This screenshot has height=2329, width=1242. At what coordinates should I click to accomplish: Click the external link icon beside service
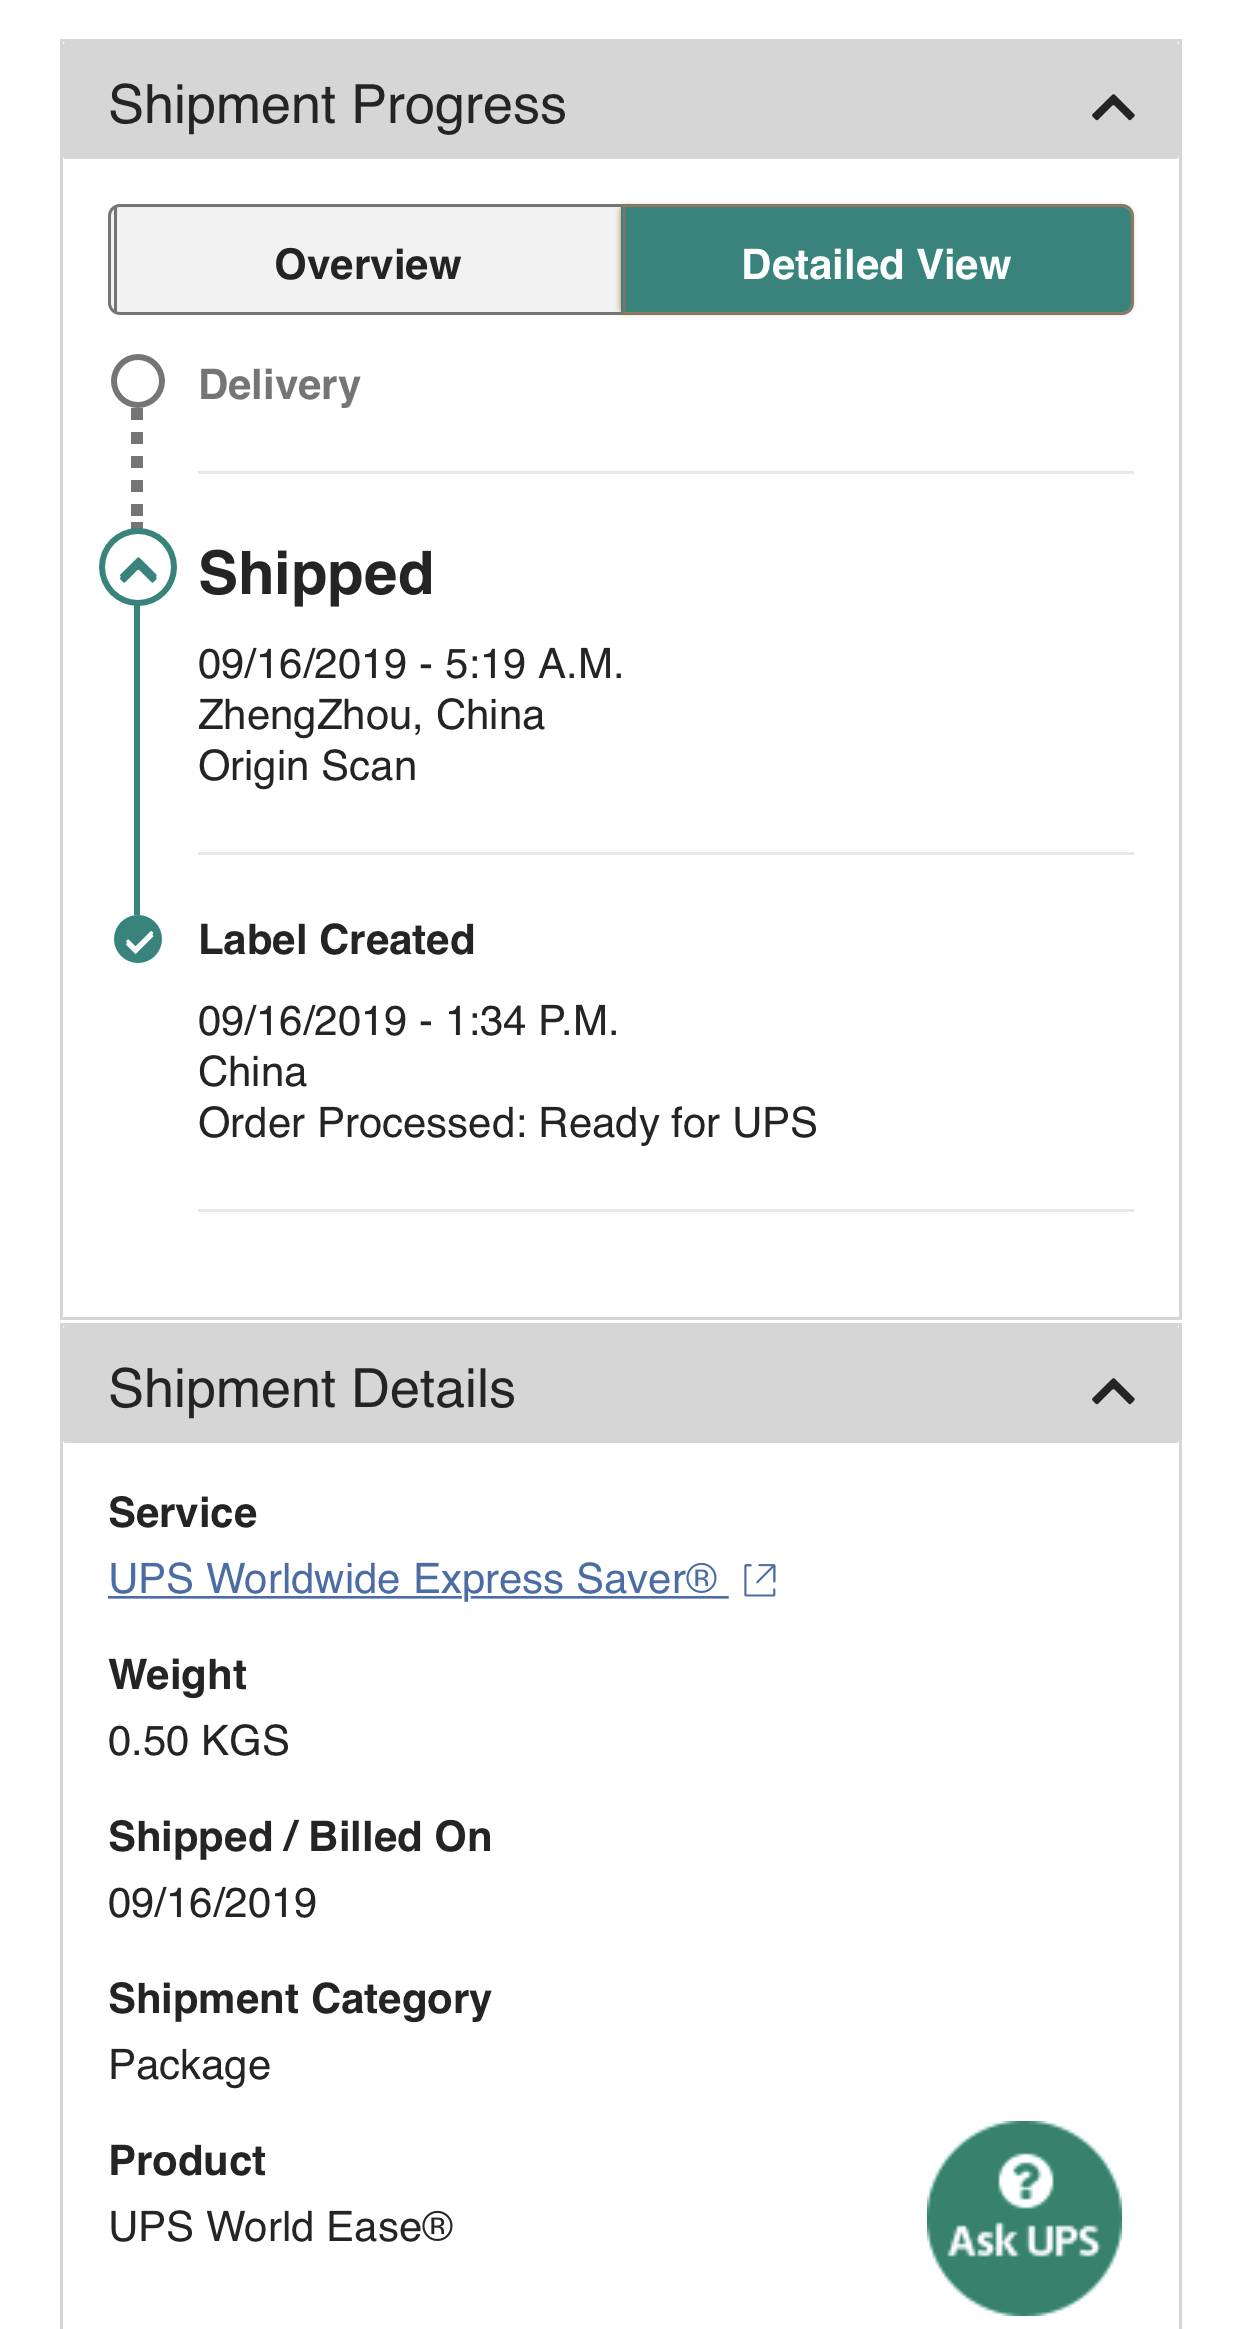(760, 1579)
